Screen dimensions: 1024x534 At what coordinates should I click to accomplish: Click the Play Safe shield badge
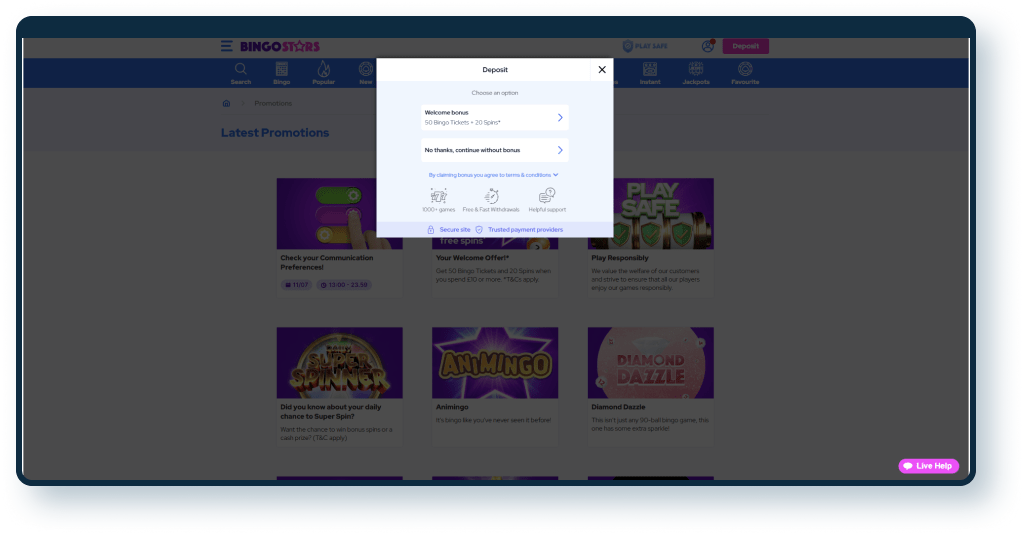pyautogui.click(x=645, y=46)
